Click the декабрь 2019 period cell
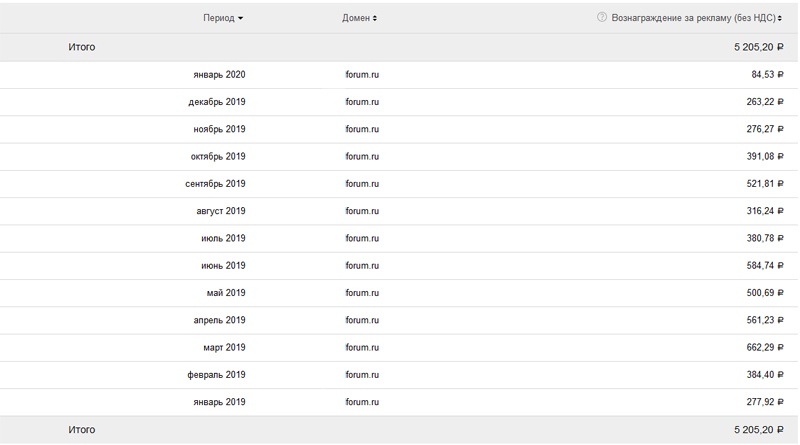 [x=217, y=102]
